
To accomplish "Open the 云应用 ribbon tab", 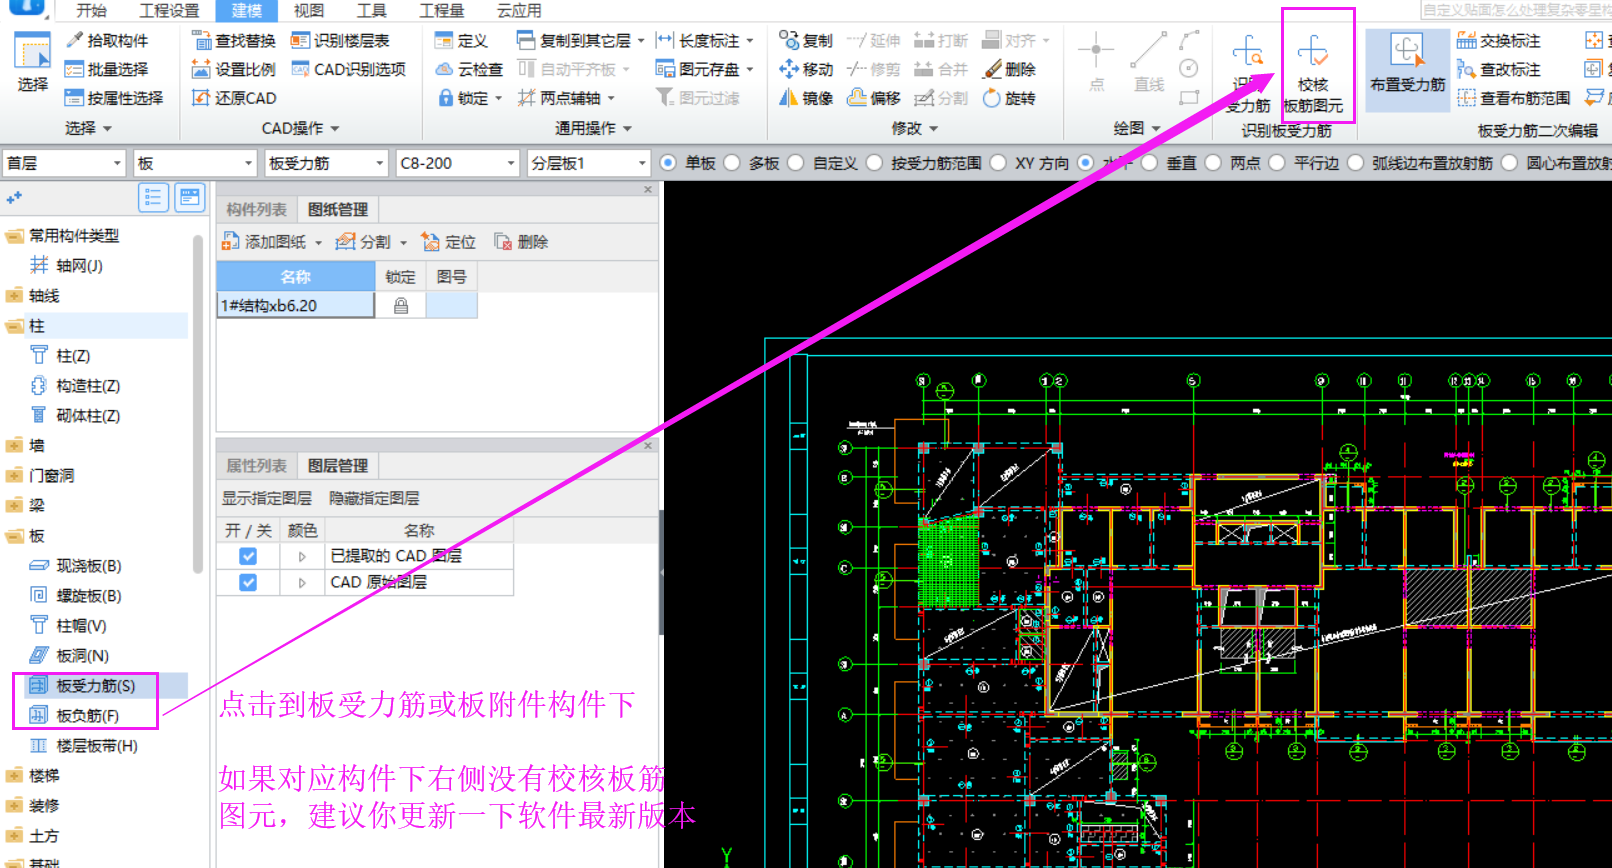I will coord(519,10).
